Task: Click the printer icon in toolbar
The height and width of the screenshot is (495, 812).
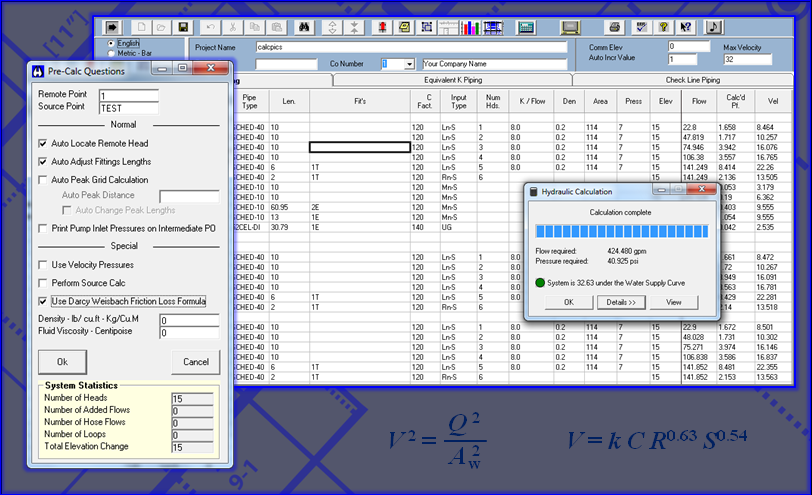Action: (x=611, y=26)
